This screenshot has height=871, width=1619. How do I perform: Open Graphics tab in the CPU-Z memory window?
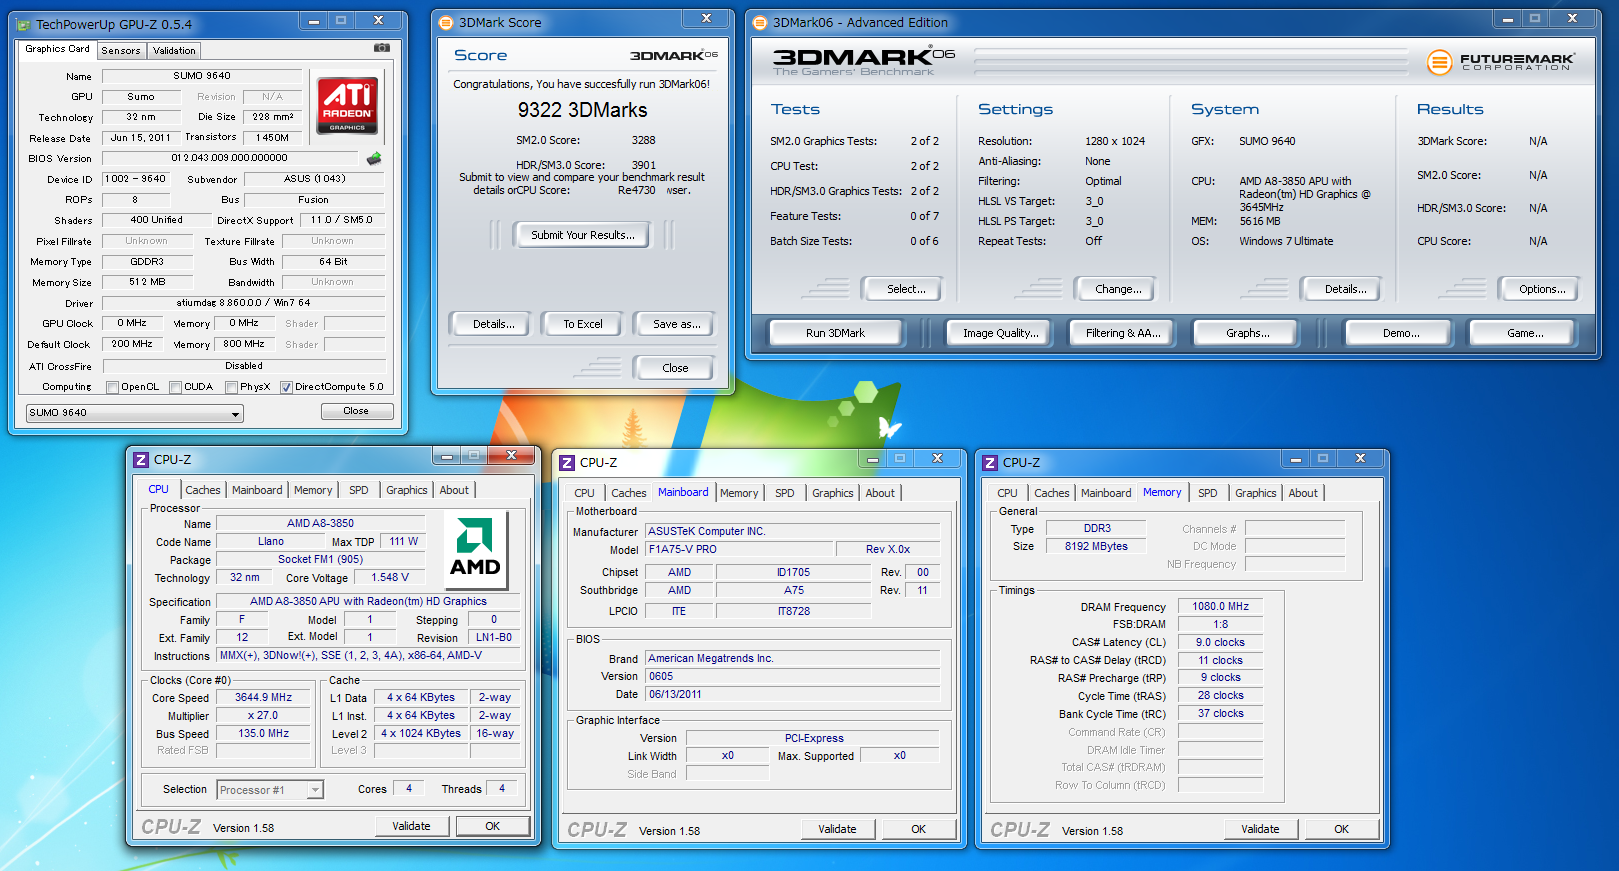(x=1256, y=493)
